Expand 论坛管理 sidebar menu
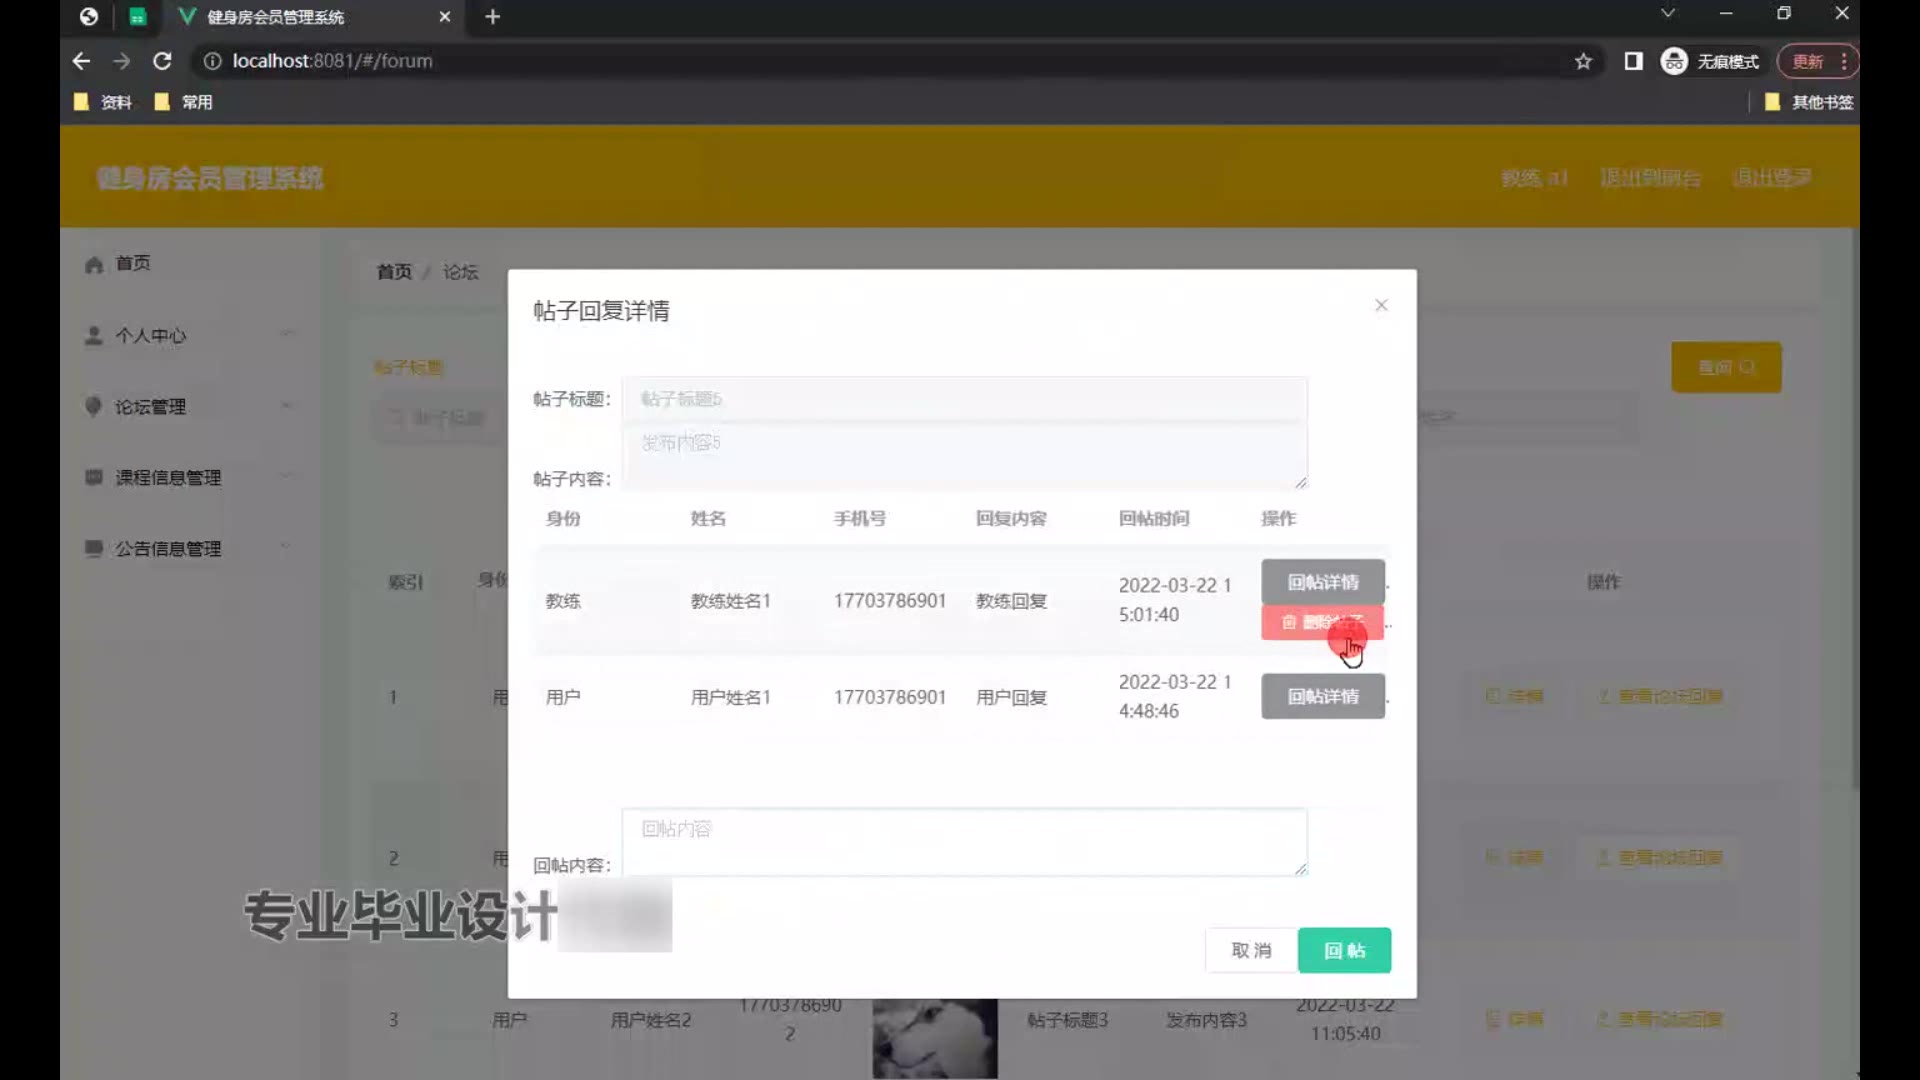The height and width of the screenshot is (1080, 1920). tap(190, 406)
